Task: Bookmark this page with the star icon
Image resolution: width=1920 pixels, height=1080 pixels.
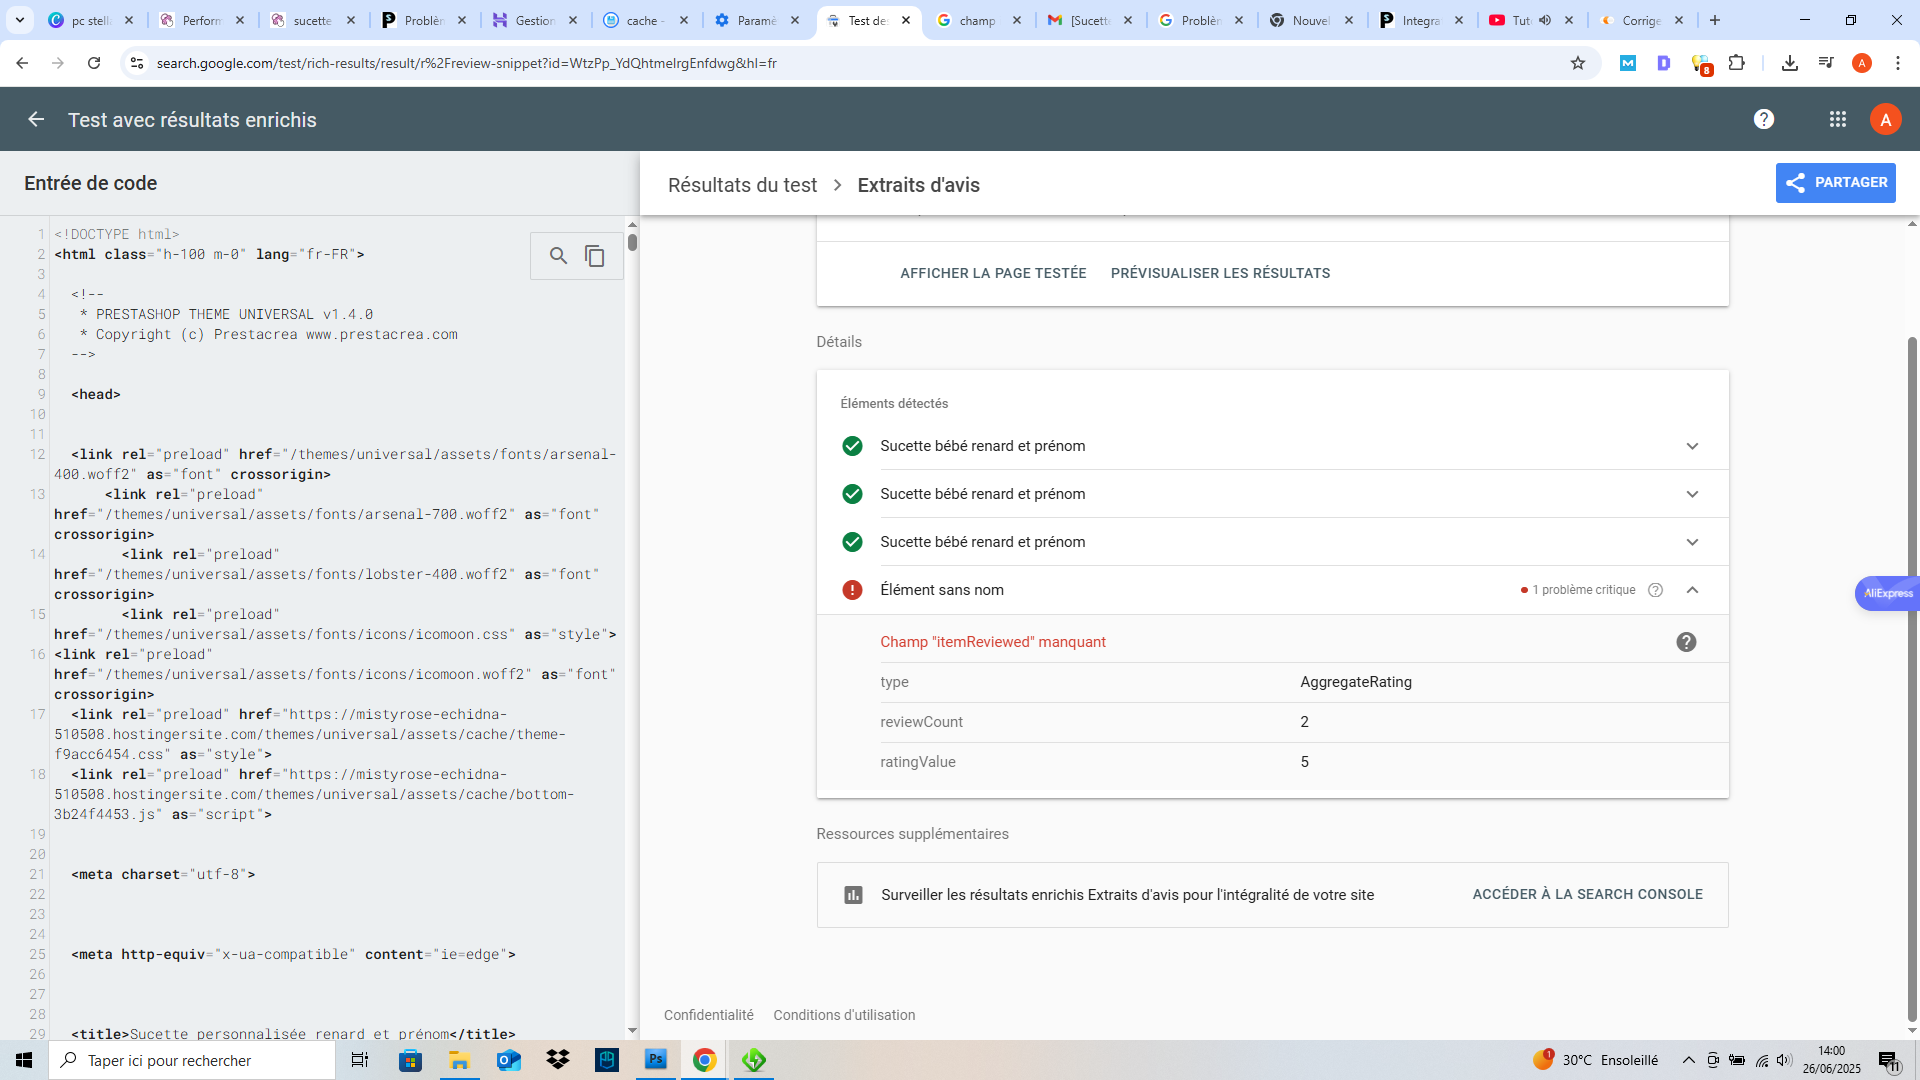Action: 1578,63
